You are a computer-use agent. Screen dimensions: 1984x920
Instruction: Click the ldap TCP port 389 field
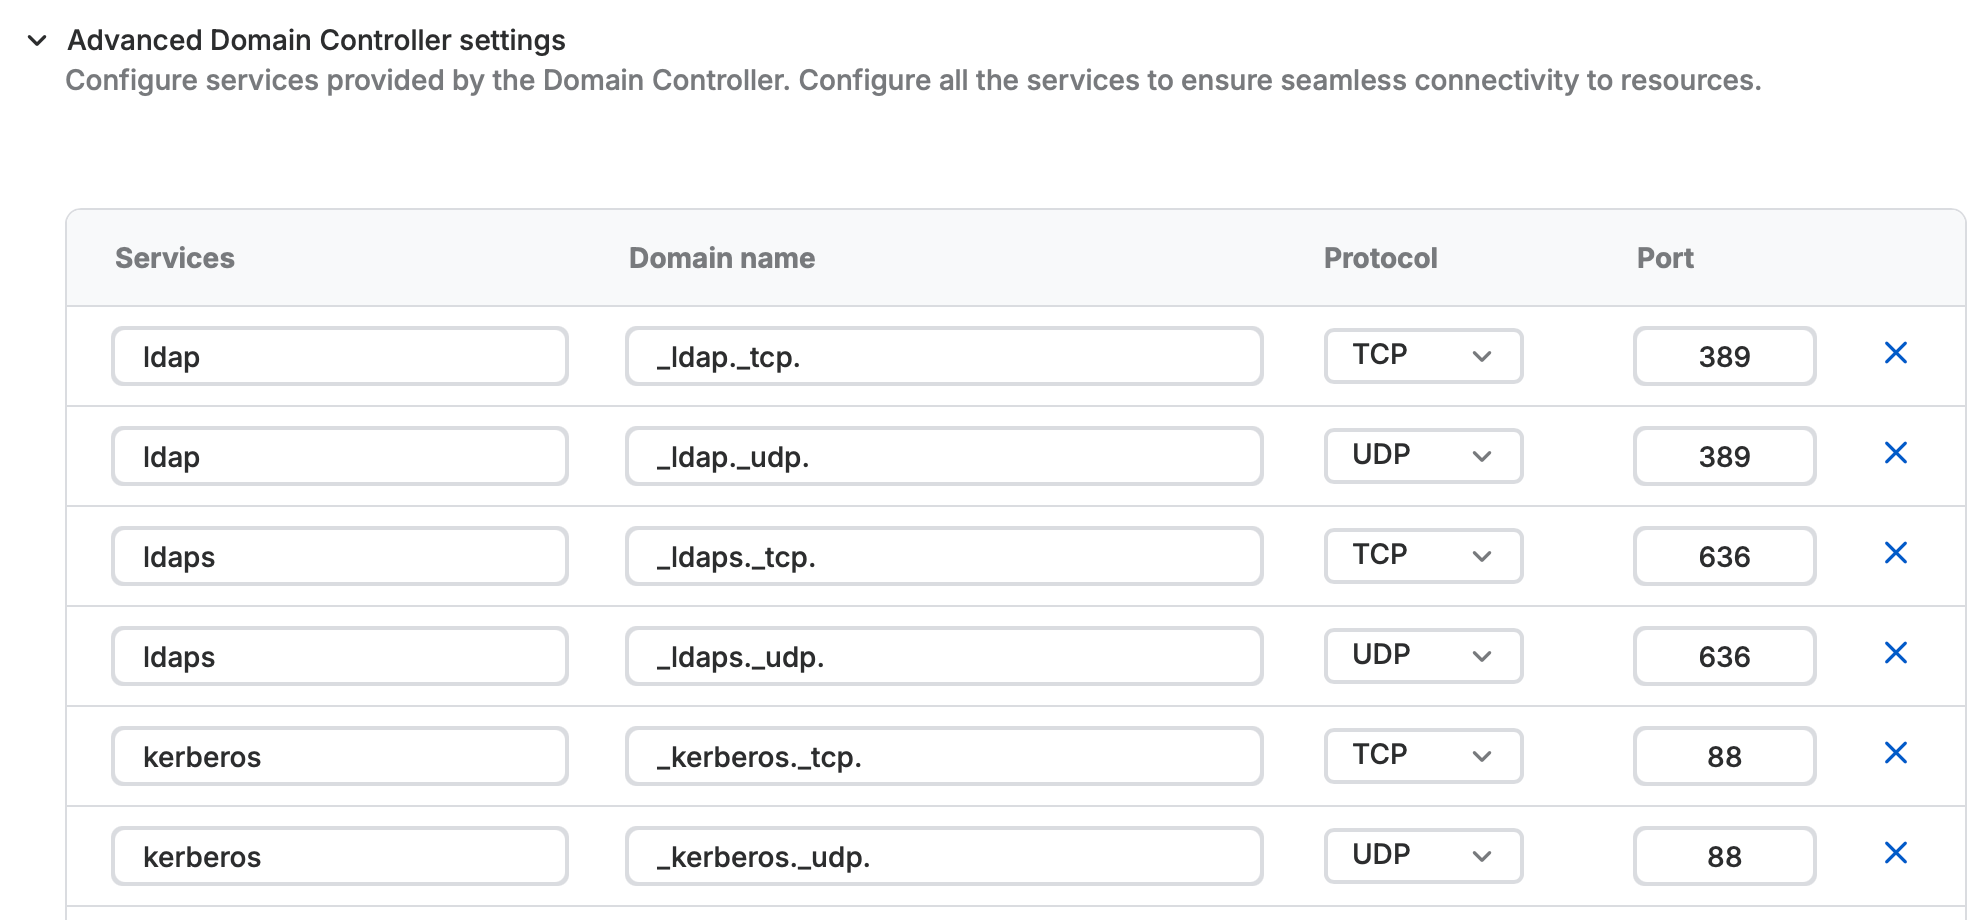[x=1724, y=356]
